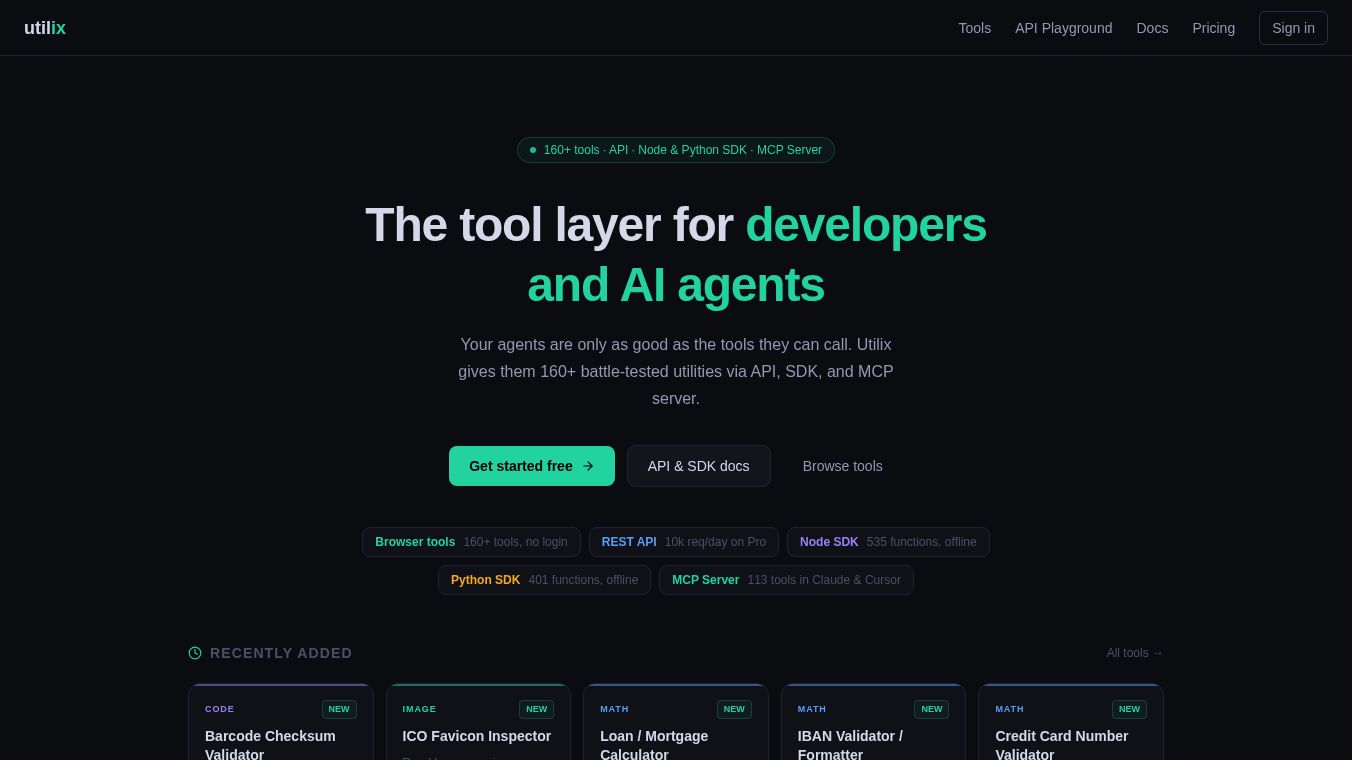
Task: Open the ICO Favicon Inspector card
Action: pyautogui.click(x=478, y=723)
